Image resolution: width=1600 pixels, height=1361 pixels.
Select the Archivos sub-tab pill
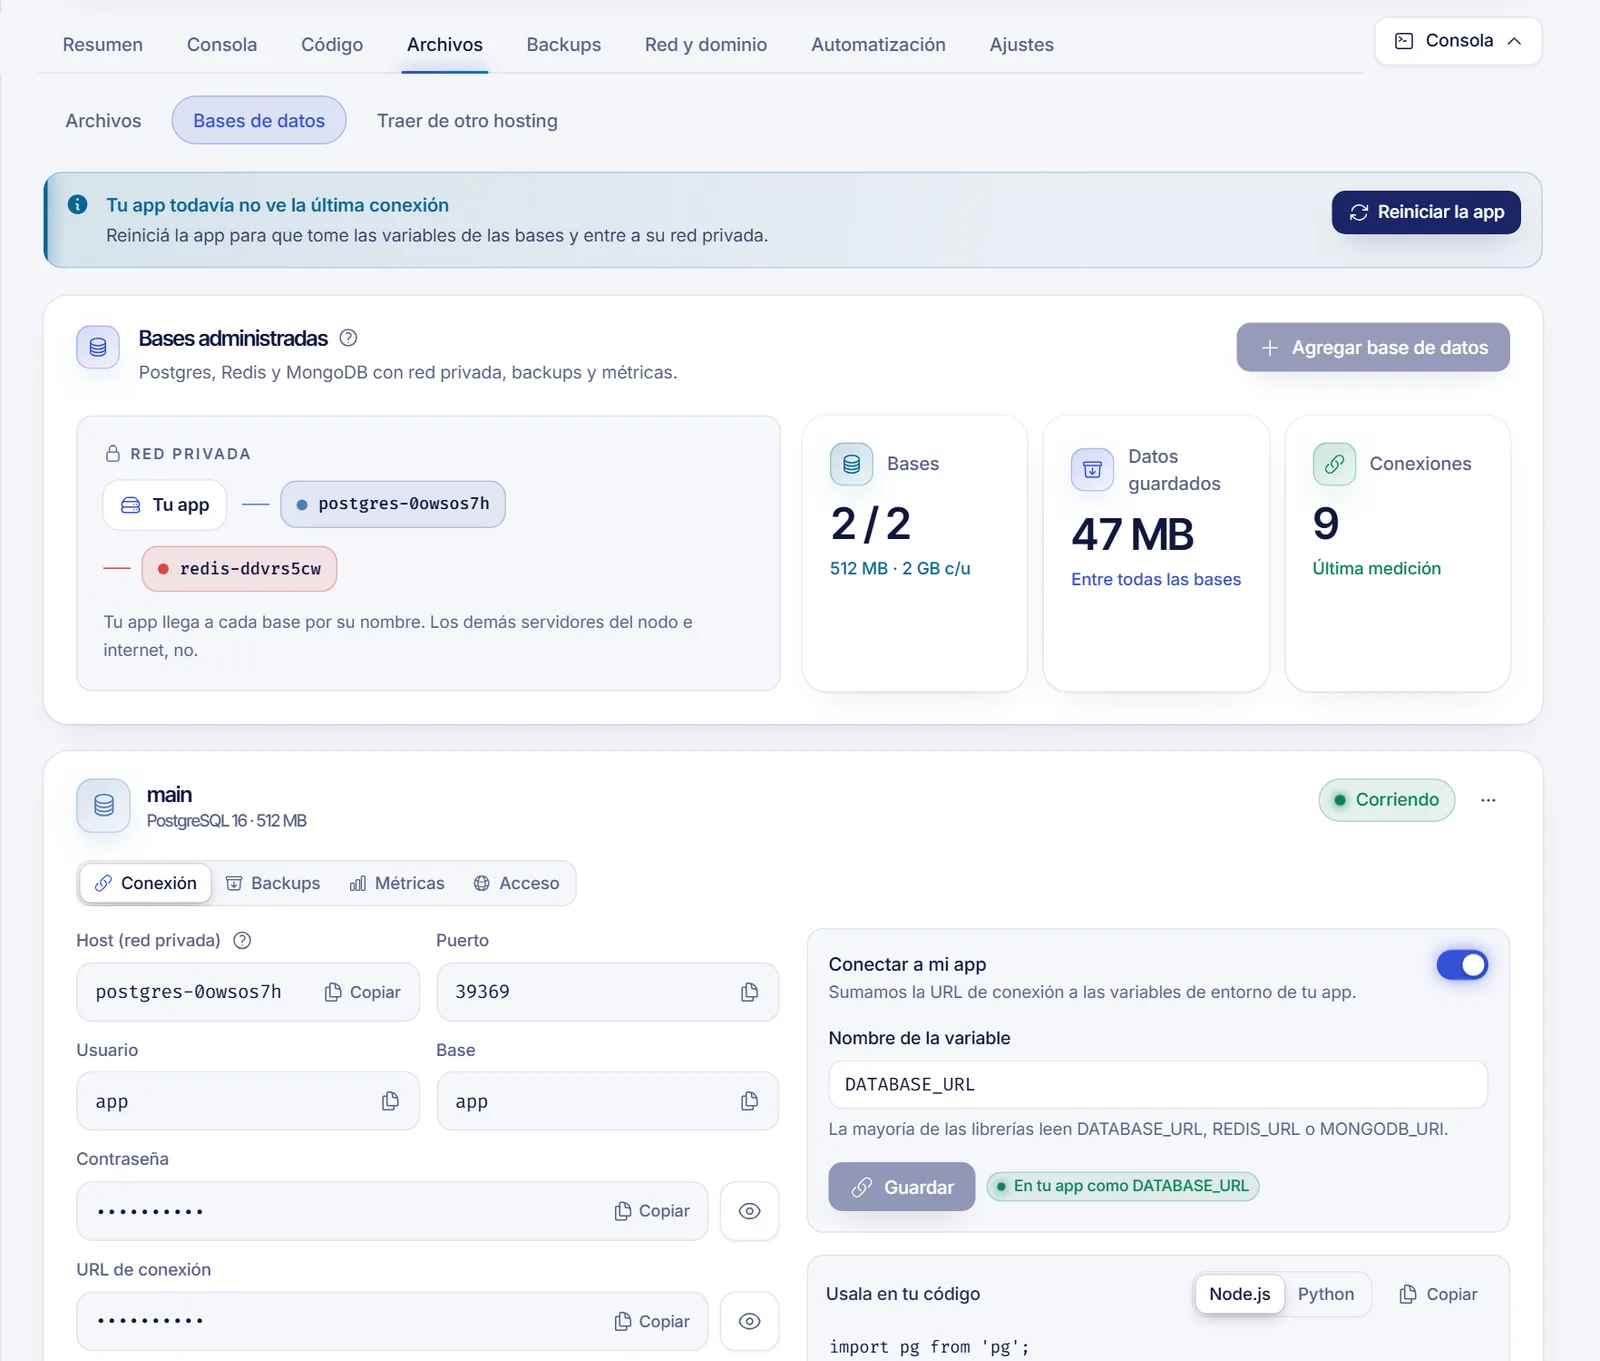tap(103, 121)
